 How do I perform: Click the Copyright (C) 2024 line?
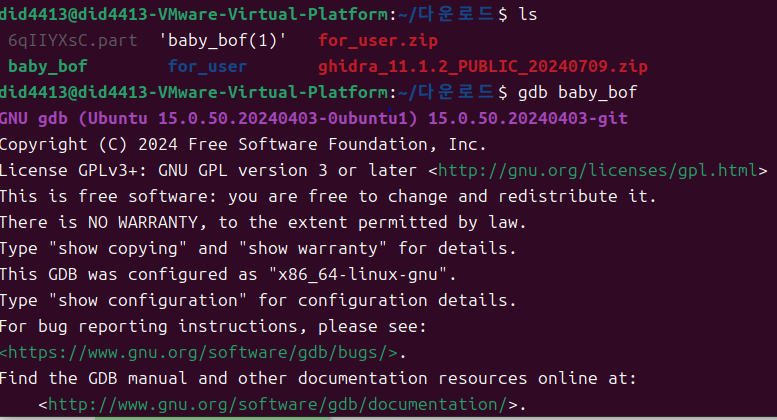coord(243,145)
